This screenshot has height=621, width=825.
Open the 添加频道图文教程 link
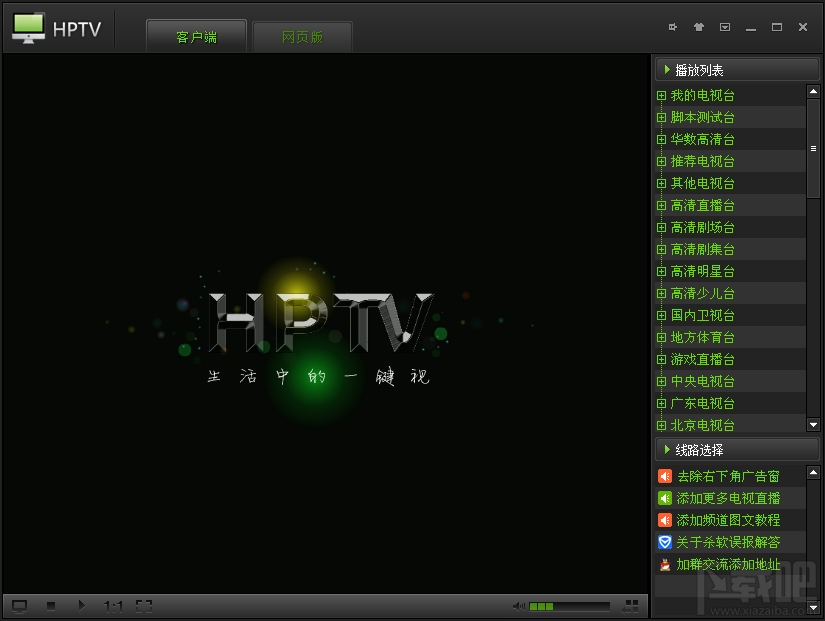pyautogui.click(x=728, y=520)
